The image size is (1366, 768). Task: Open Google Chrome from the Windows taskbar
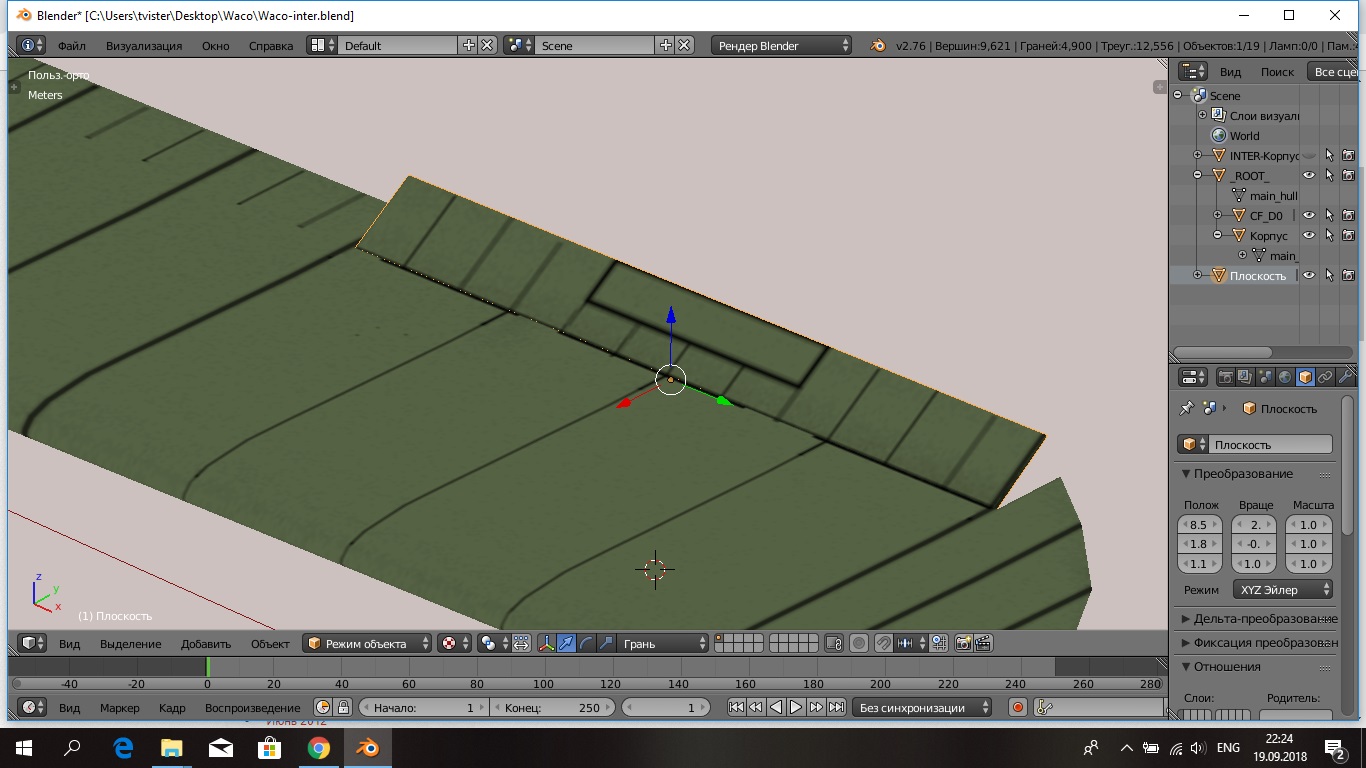[x=318, y=748]
